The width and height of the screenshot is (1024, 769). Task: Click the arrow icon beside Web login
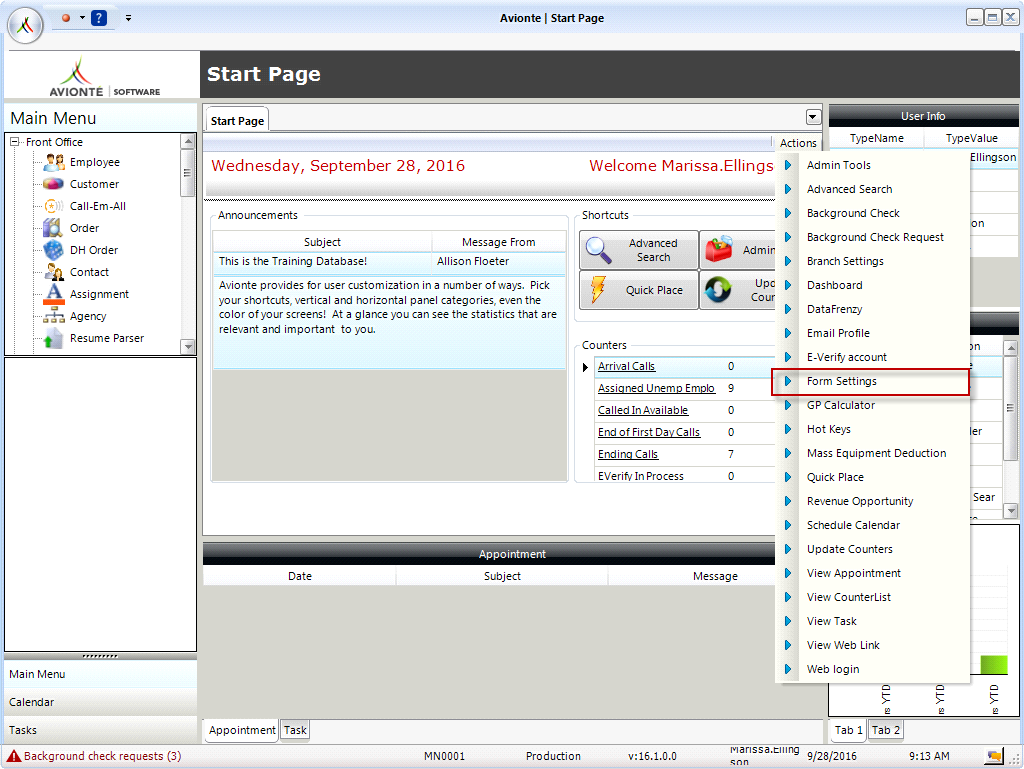coord(788,669)
